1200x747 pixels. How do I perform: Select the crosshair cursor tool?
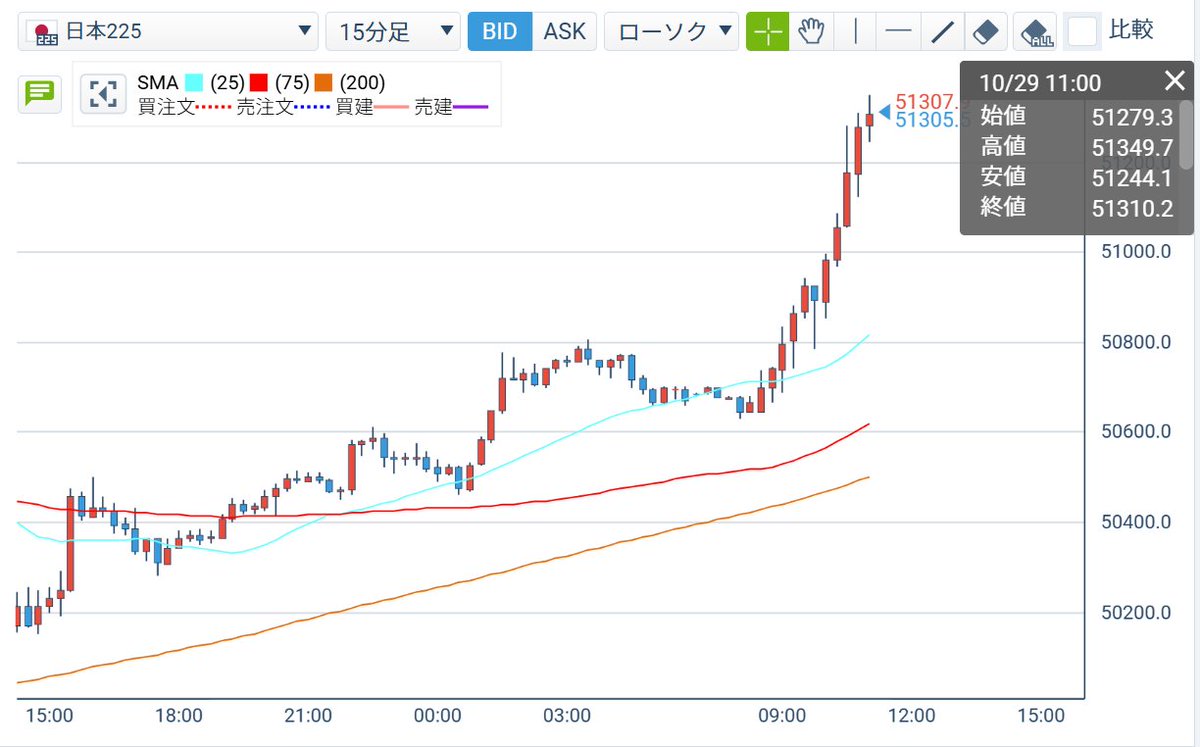coord(767,31)
